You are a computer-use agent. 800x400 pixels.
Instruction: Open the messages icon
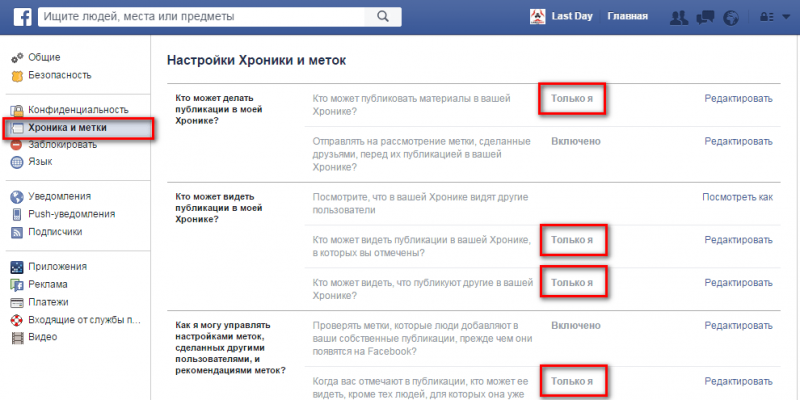pos(705,17)
